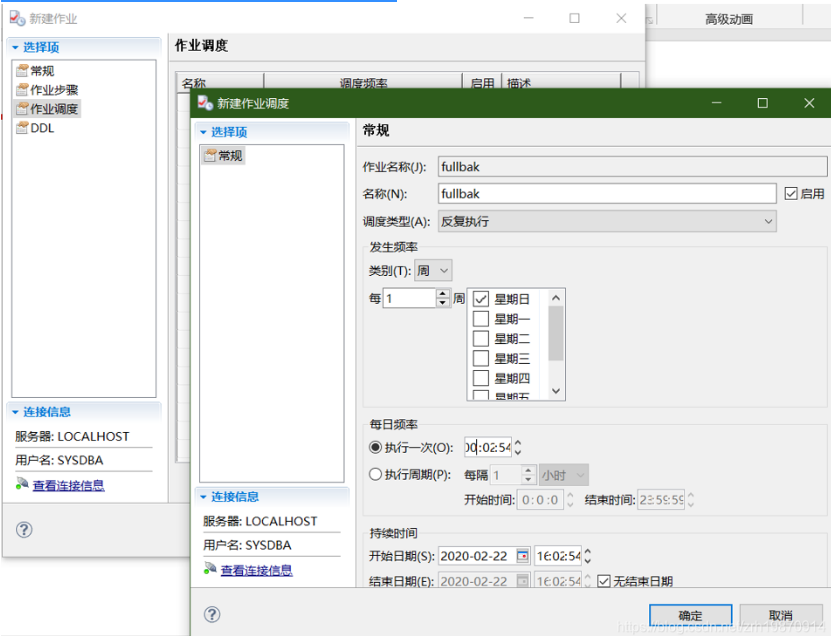
Task: Select 常规 in the 新建作业调度 options tree
Action: (223, 155)
